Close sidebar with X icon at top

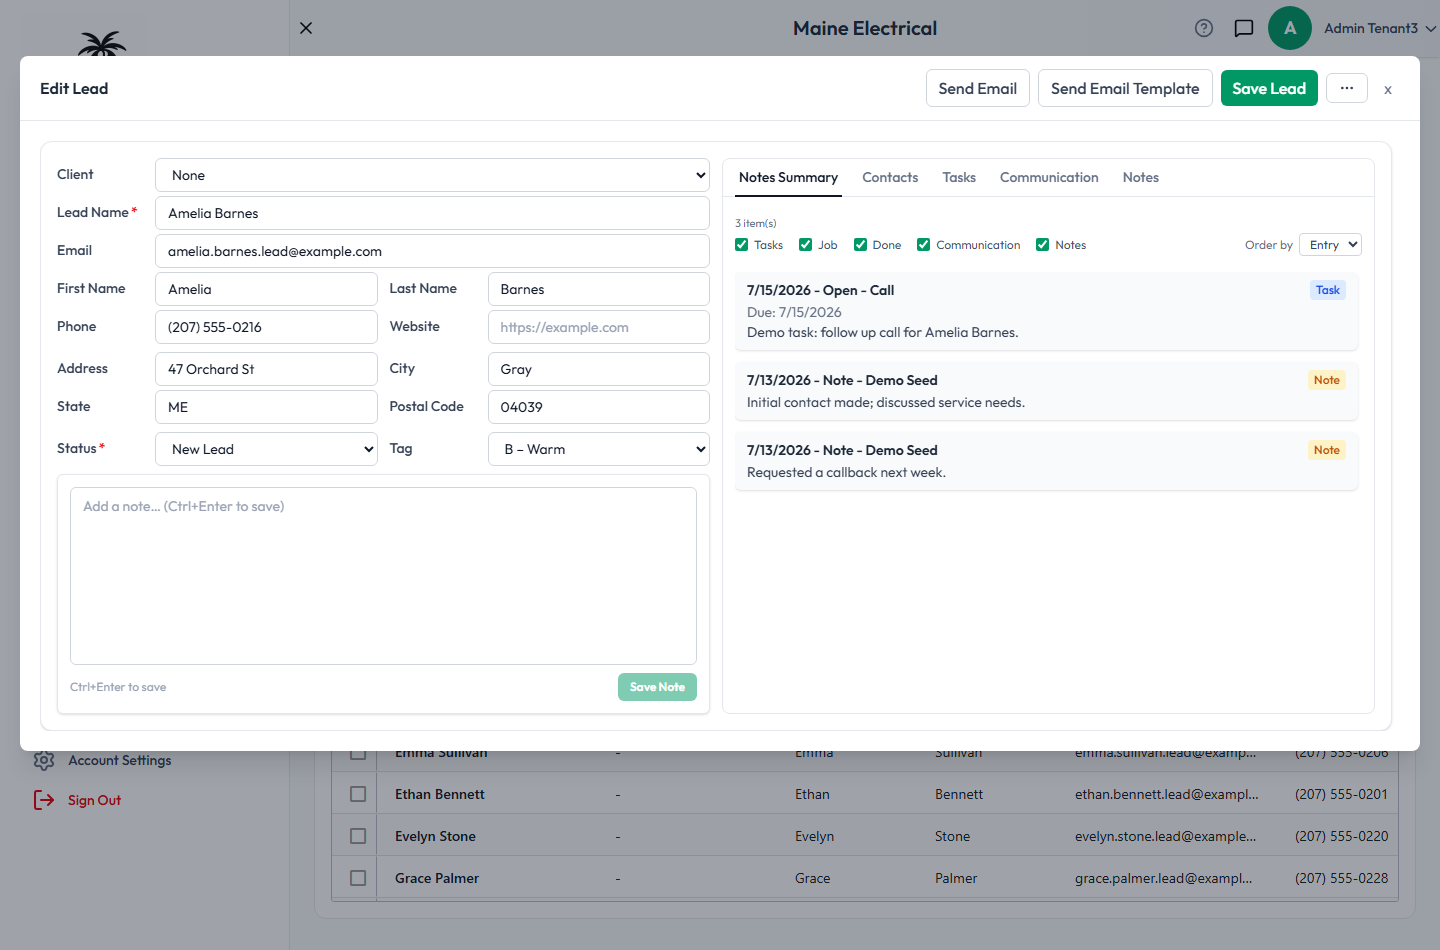[x=306, y=28]
